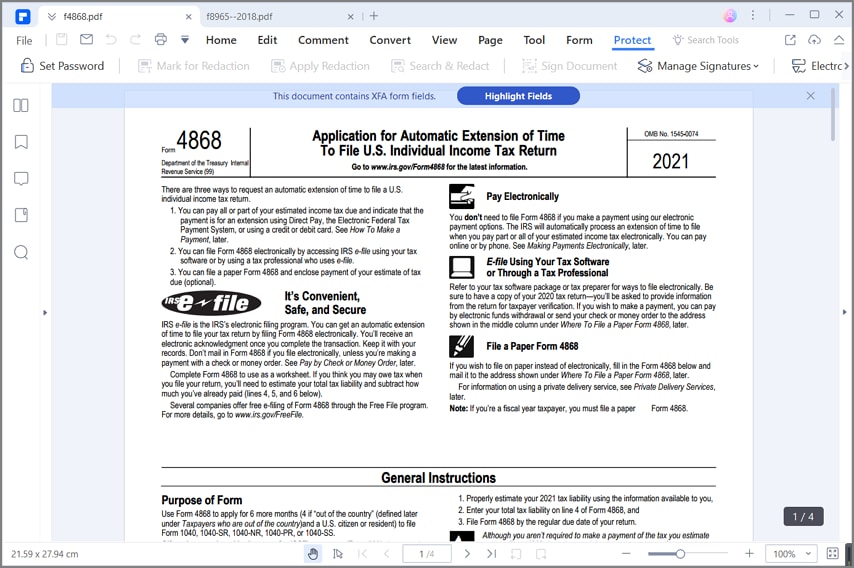Click the user account avatar
This screenshot has height=568, width=854.
click(x=730, y=15)
